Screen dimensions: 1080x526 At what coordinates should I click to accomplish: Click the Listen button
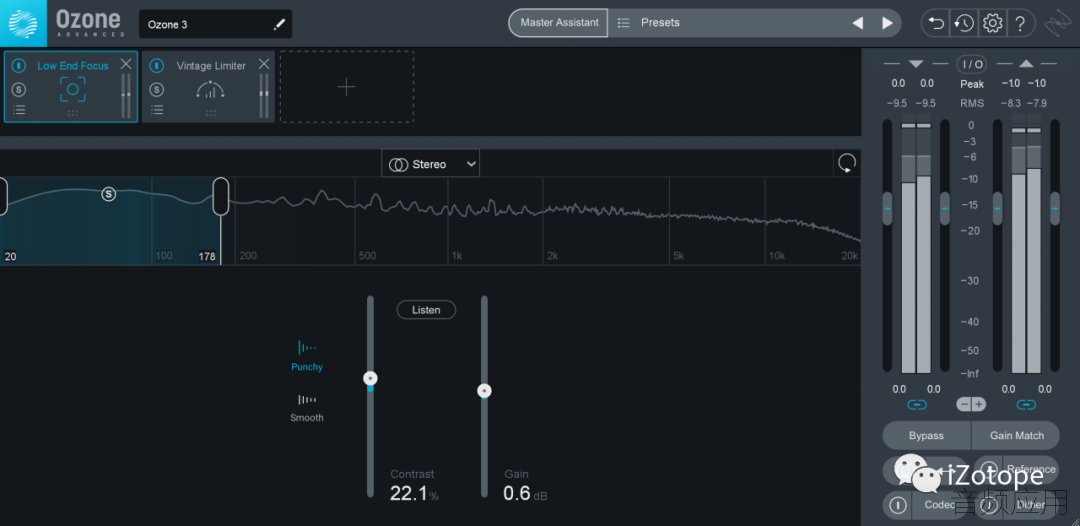(x=426, y=310)
